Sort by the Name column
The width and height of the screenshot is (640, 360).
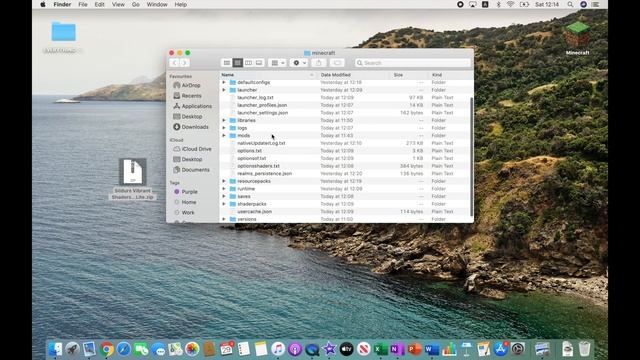(268, 75)
